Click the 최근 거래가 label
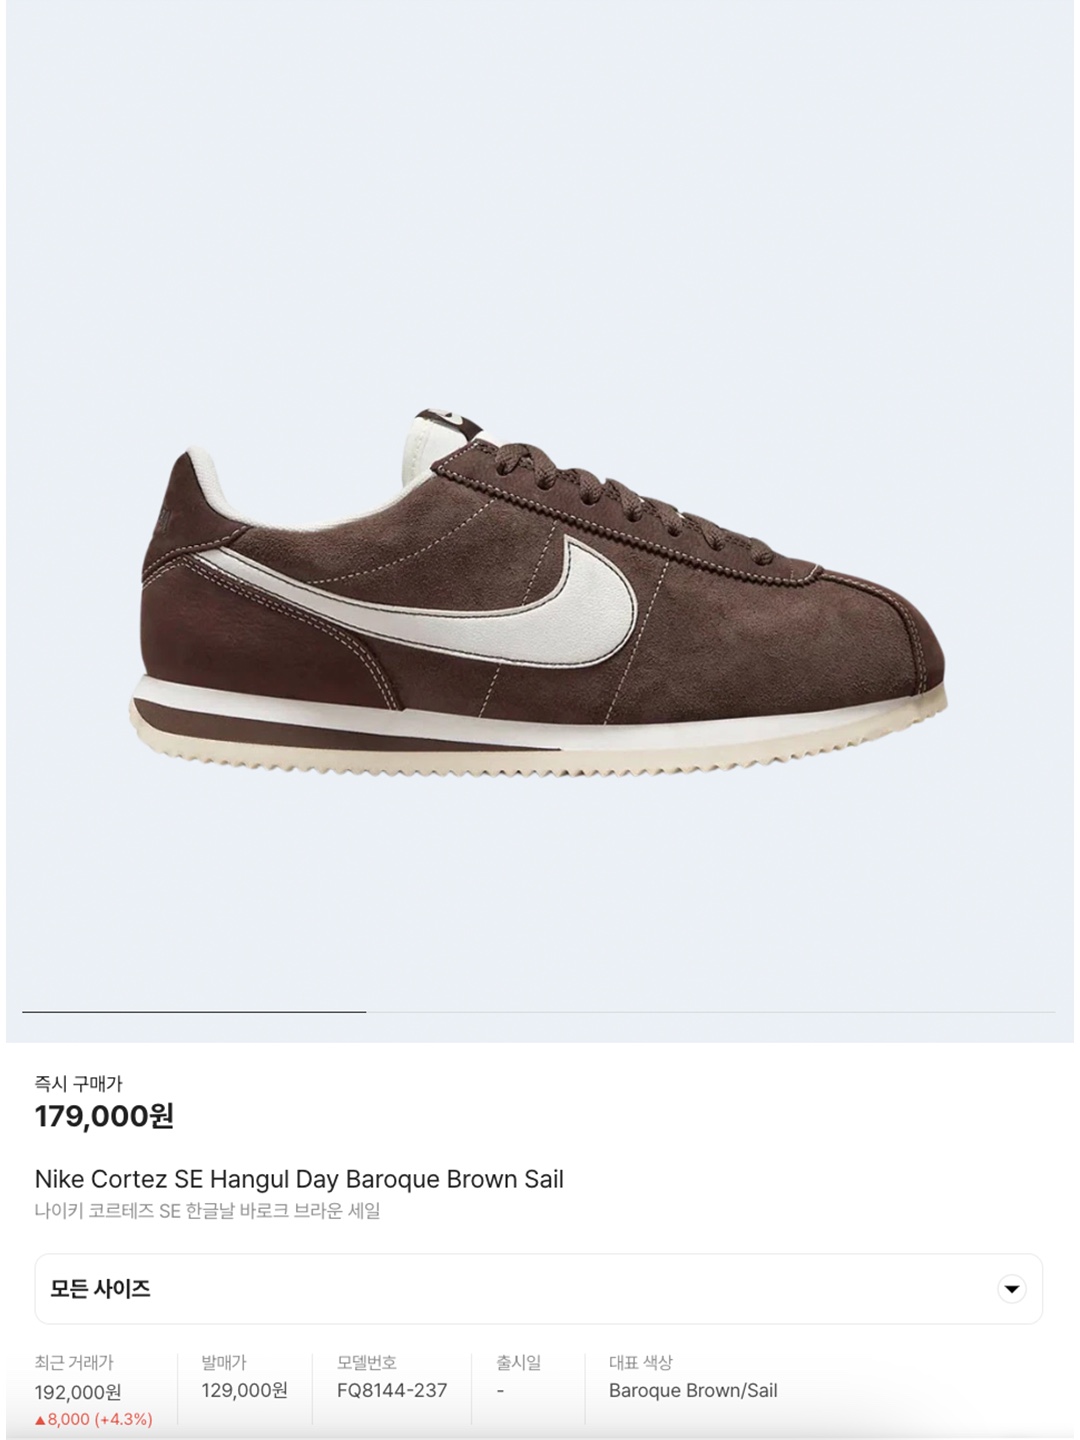Viewport: 1080px width, 1440px height. coord(74,1362)
